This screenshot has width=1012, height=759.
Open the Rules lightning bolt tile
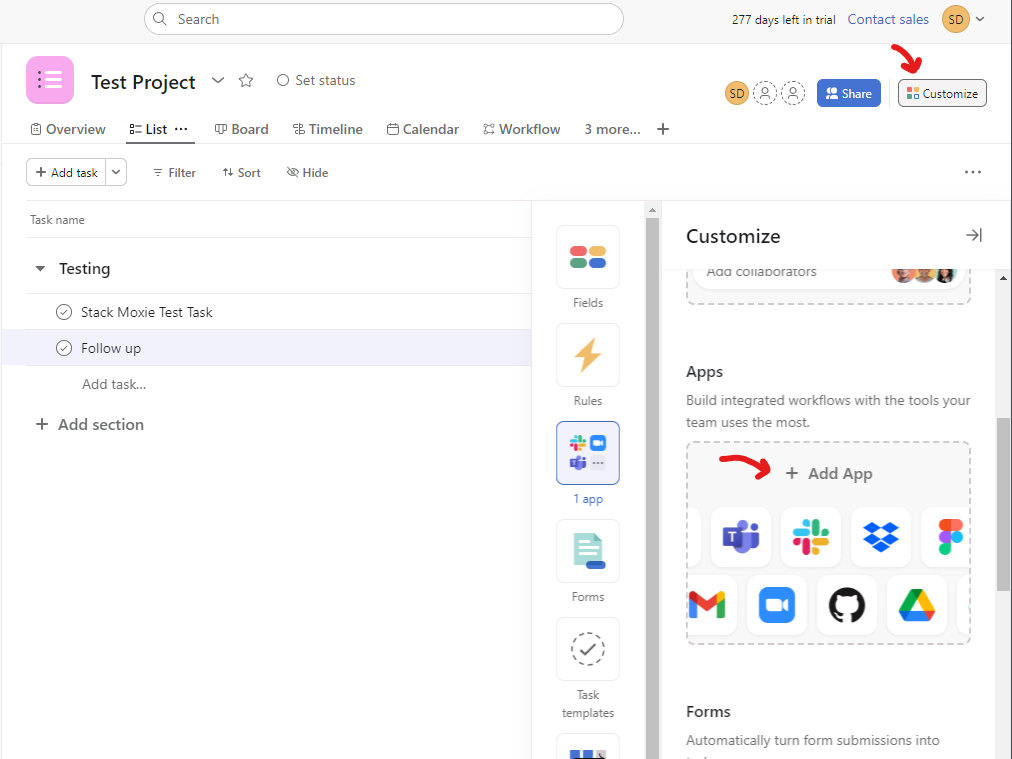pyautogui.click(x=587, y=355)
